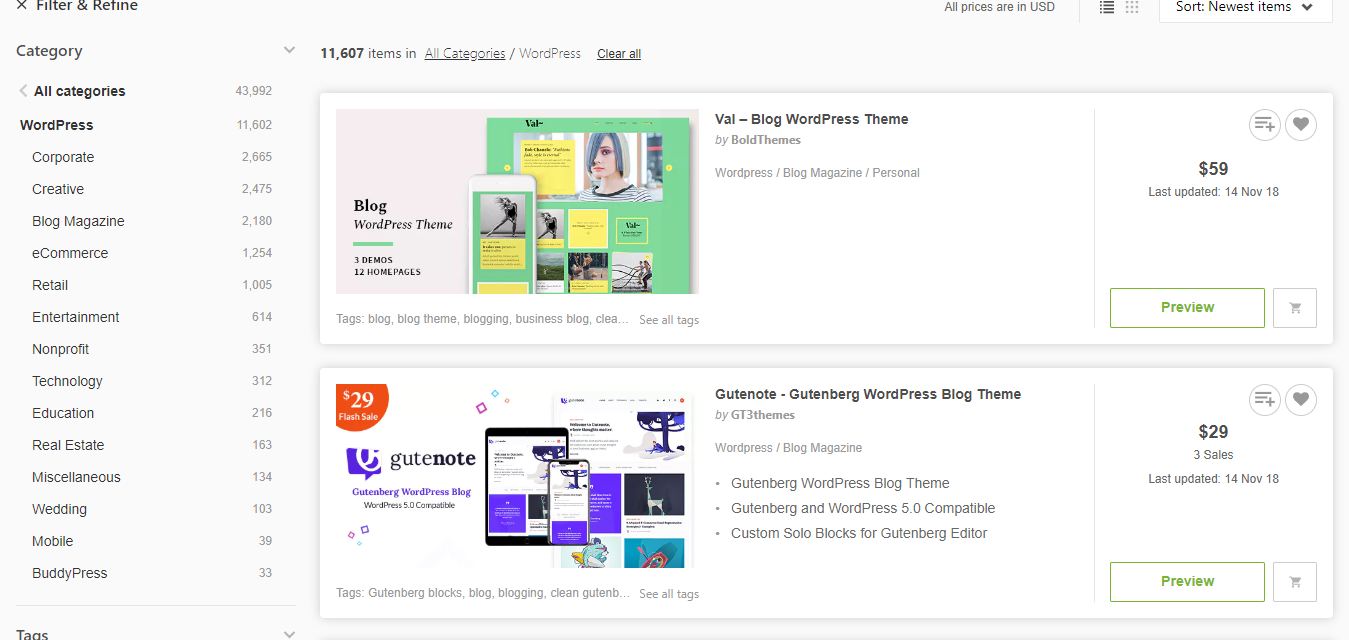Image resolution: width=1349 pixels, height=640 pixels.
Task: Select the Blog Magazine category
Action: click(78, 221)
